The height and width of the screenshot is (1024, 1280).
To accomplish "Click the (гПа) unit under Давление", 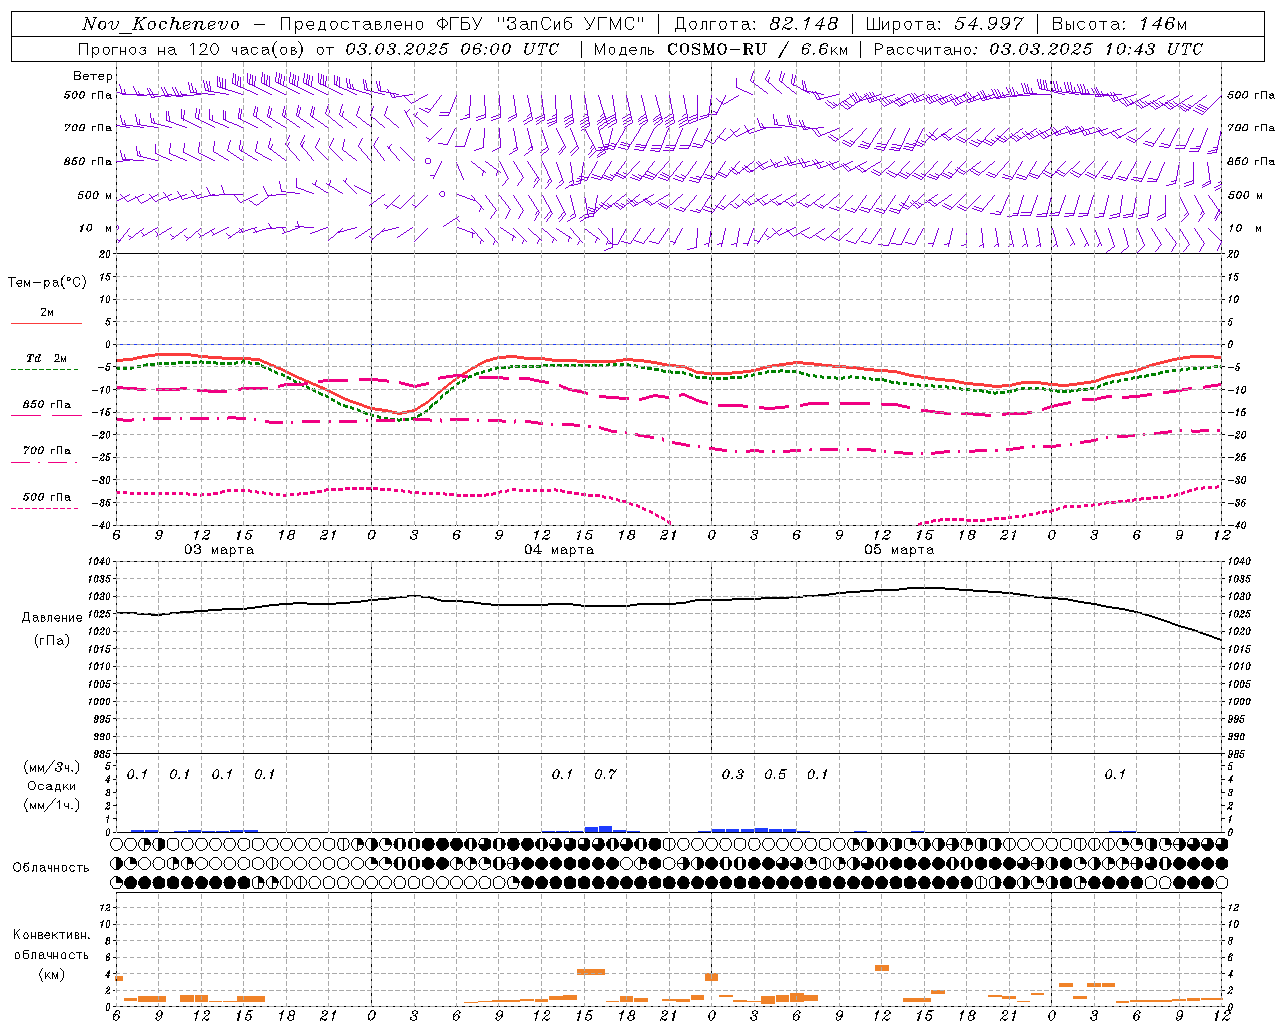I will pyautogui.click(x=52, y=641).
